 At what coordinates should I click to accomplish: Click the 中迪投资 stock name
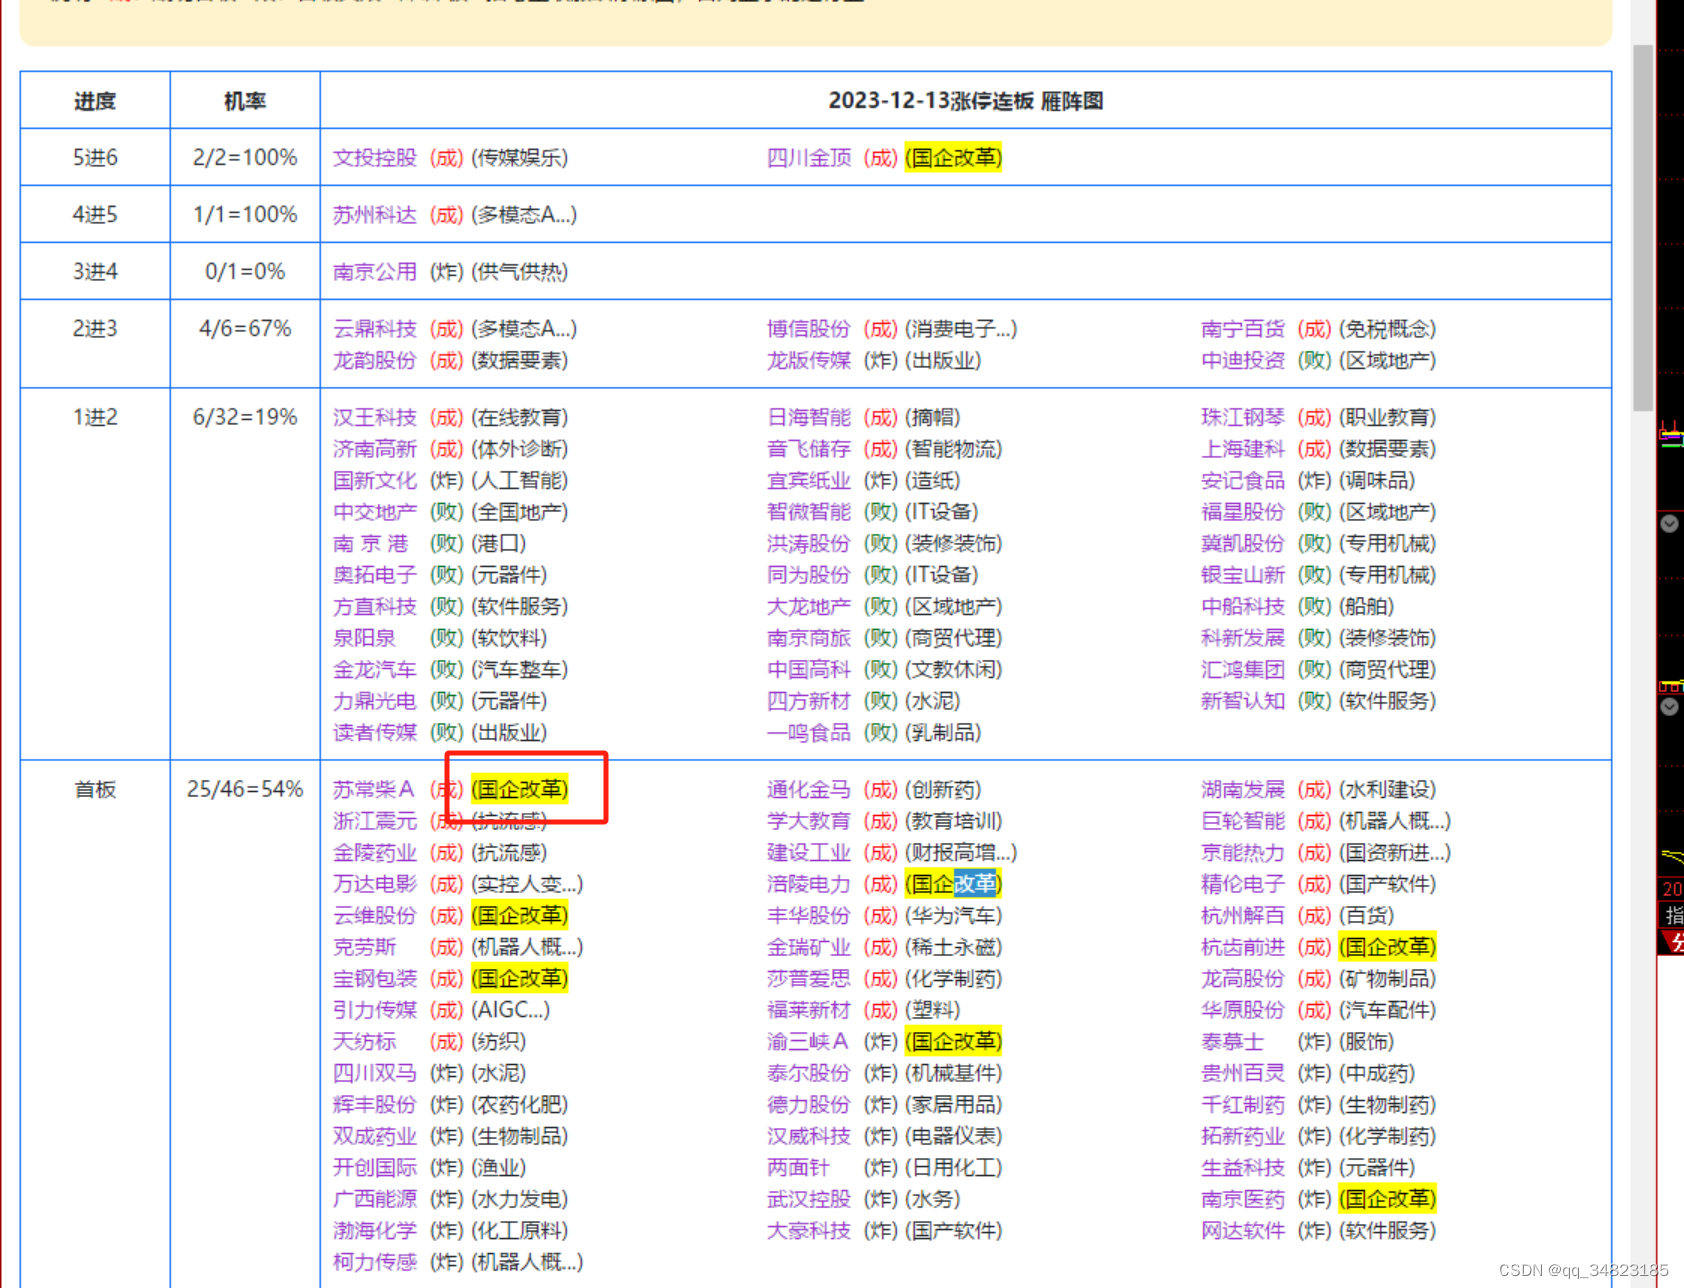pos(1243,360)
